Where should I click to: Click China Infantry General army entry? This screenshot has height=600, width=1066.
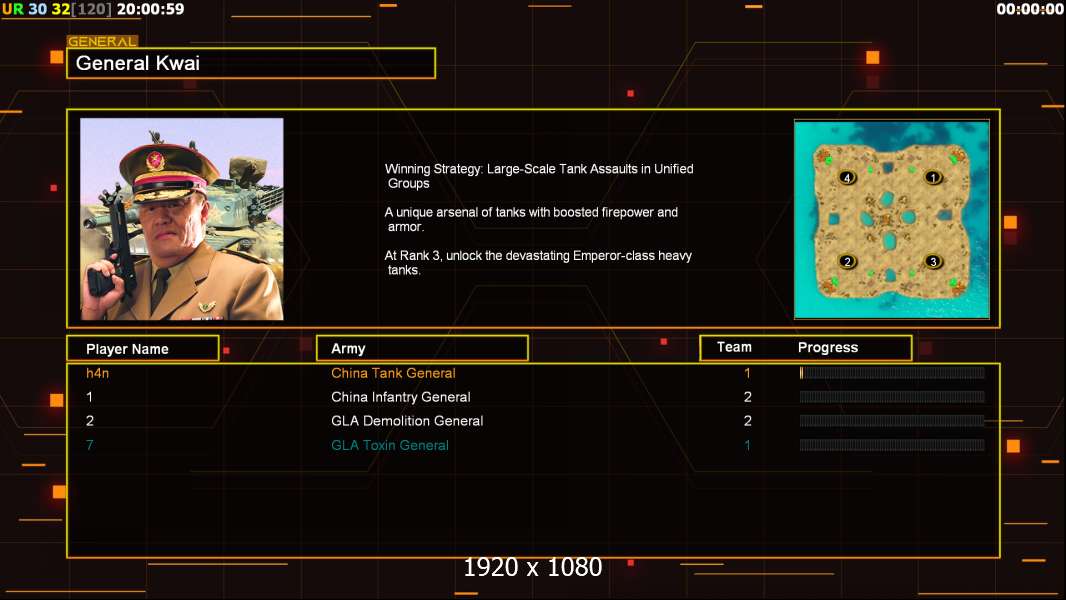tap(400, 397)
